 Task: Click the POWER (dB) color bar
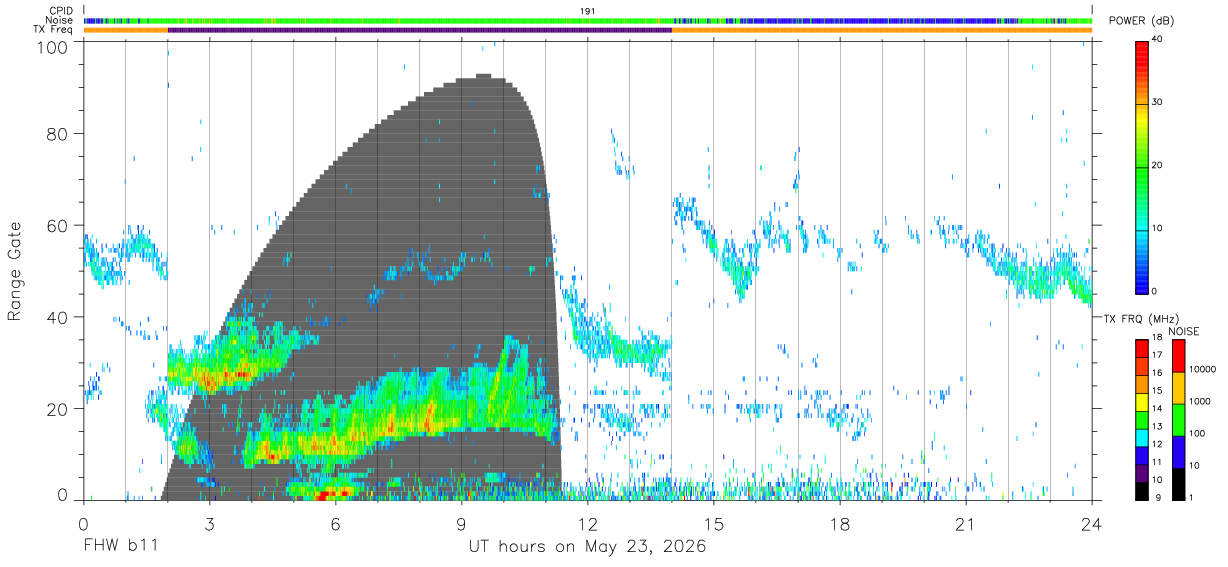pyautogui.click(x=1142, y=166)
